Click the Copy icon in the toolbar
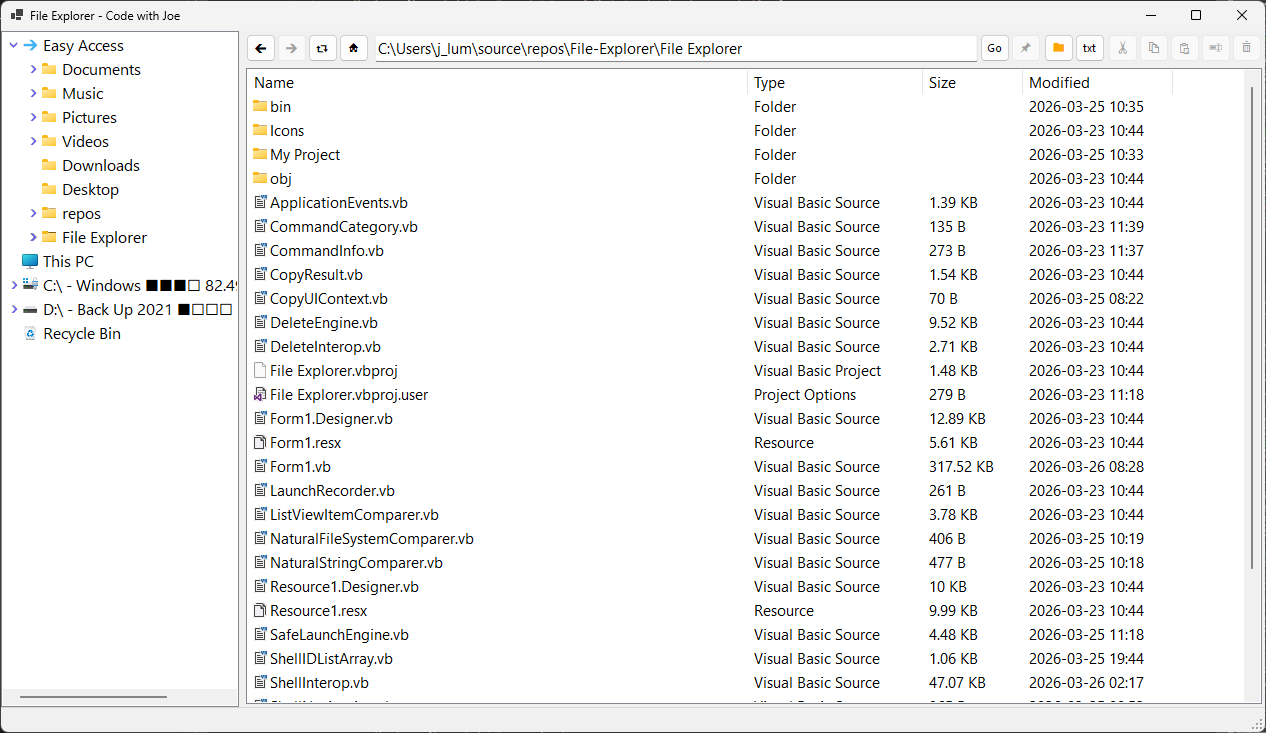This screenshot has height=733, width=1266. tap(1154, 48)
